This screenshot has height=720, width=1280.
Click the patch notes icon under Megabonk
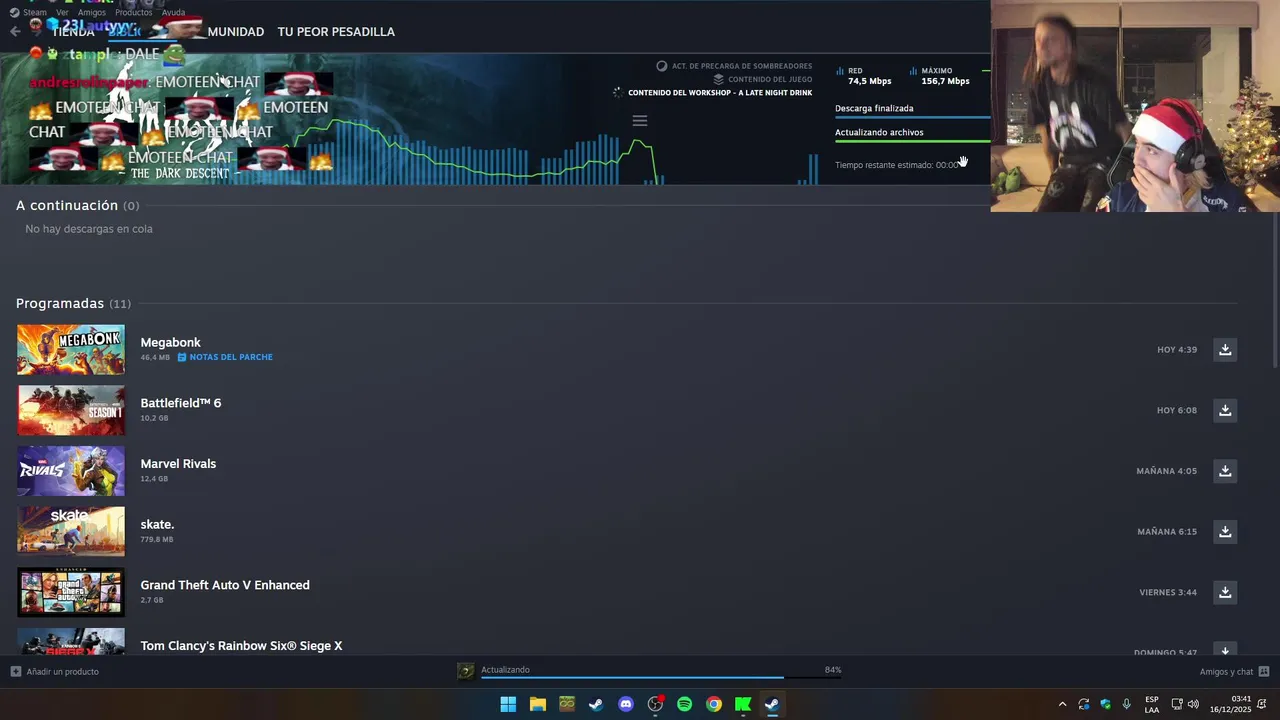click(x=182, y=357)
